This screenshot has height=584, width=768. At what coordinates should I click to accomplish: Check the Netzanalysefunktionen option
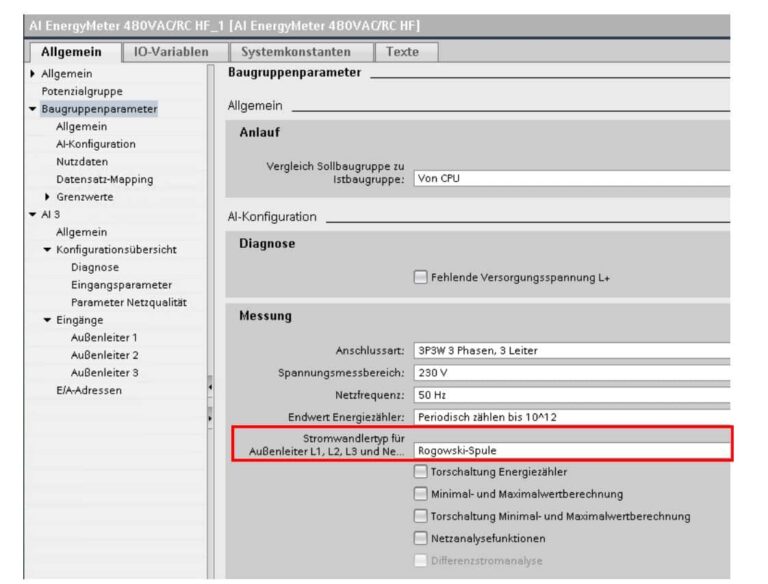420,538
